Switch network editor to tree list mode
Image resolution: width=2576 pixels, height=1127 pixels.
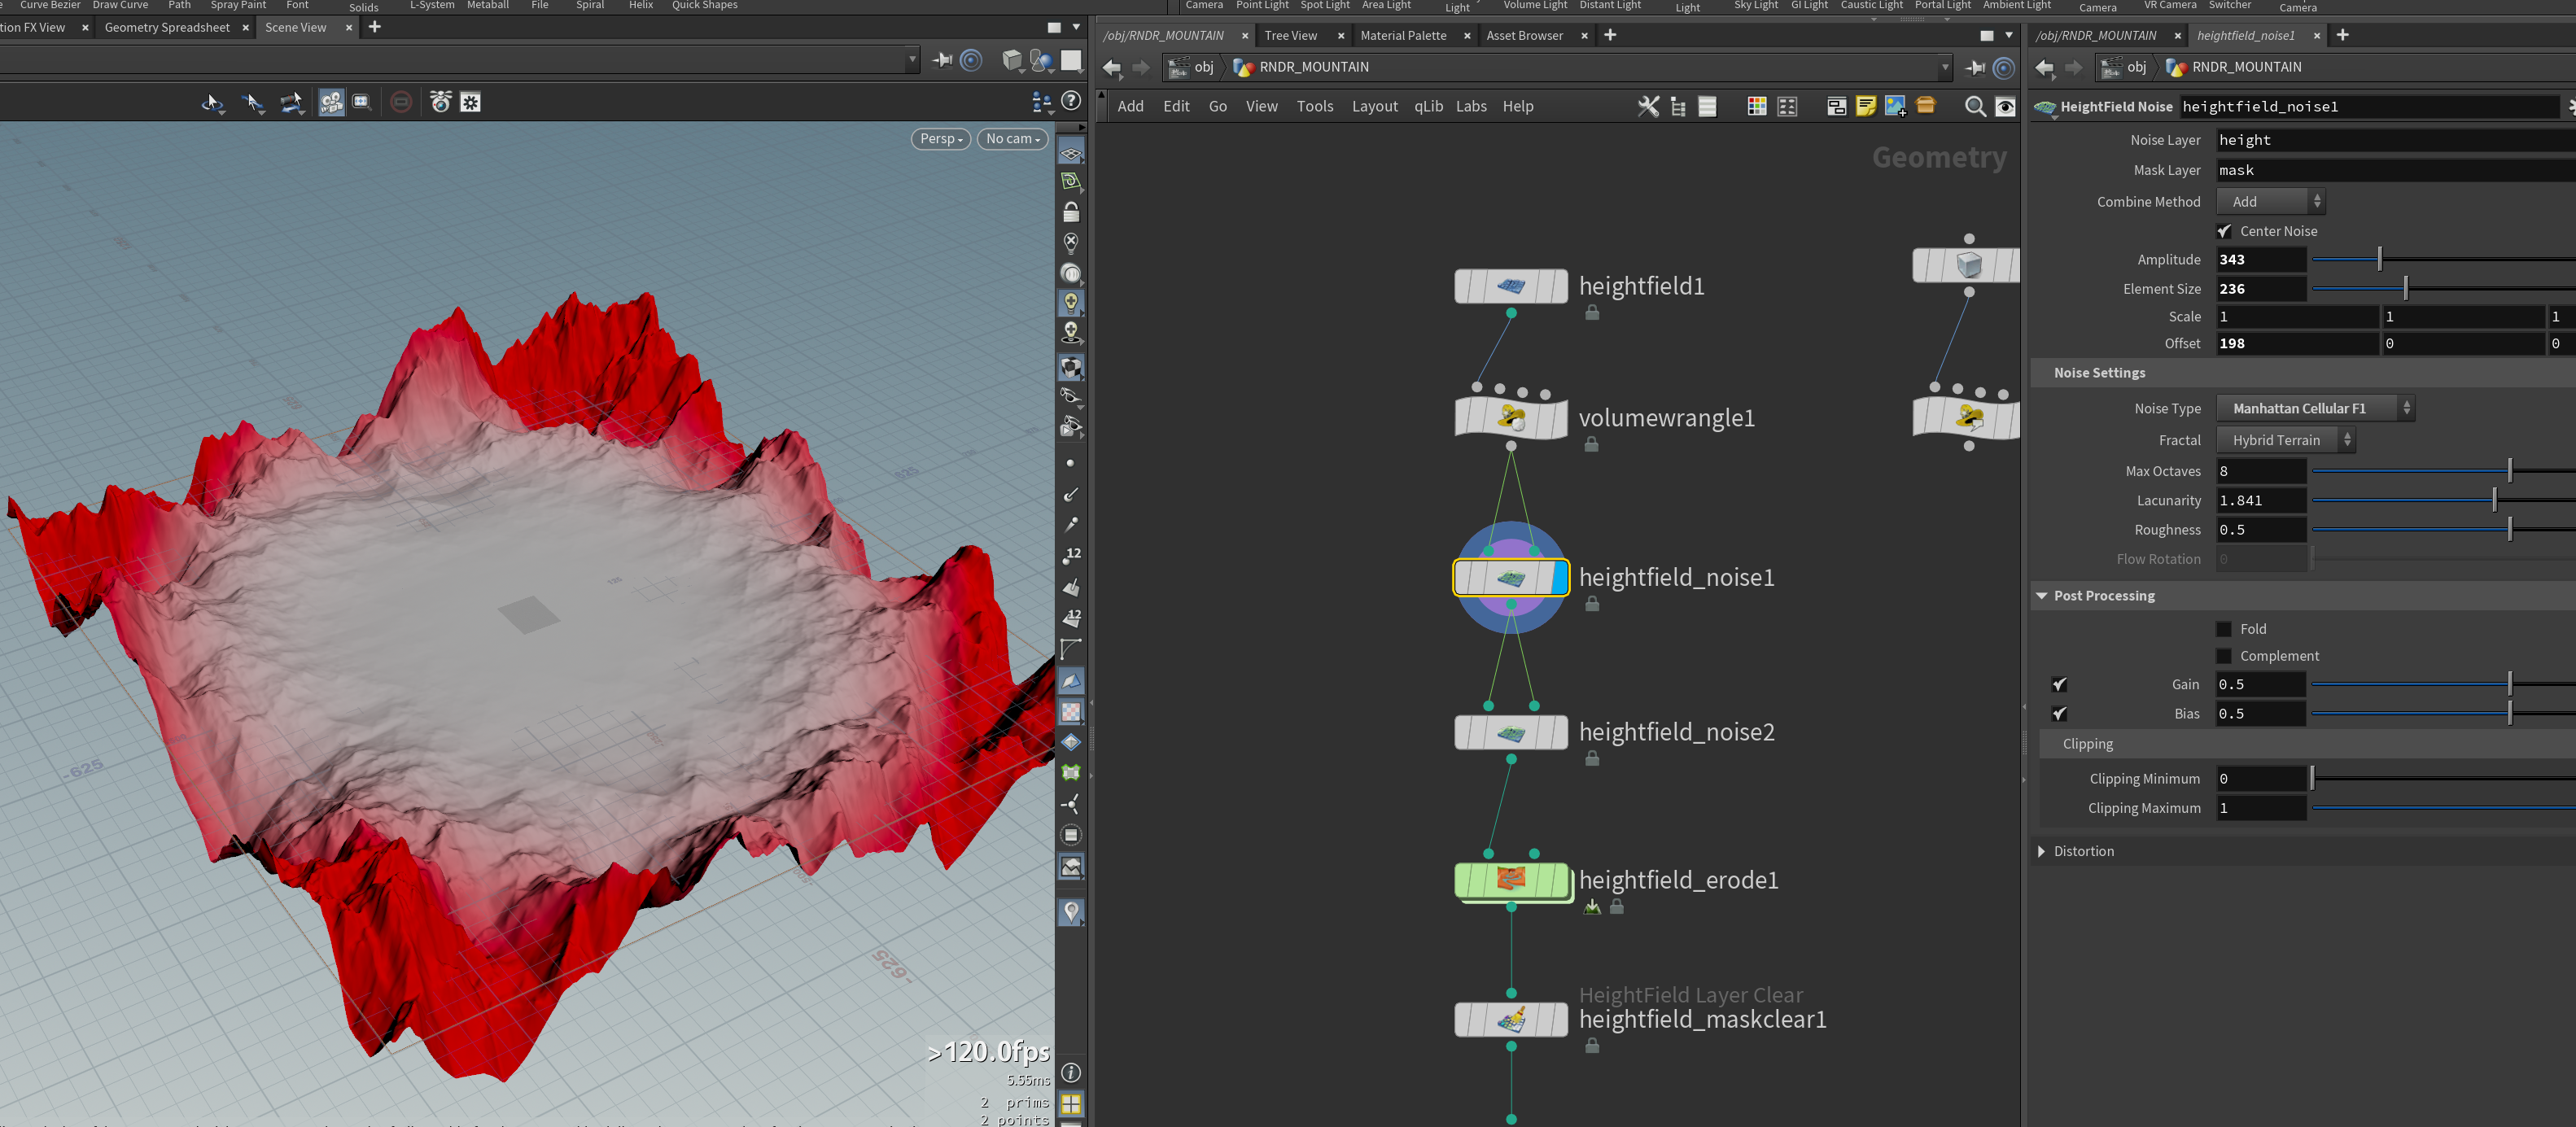tap(1678, 106)
